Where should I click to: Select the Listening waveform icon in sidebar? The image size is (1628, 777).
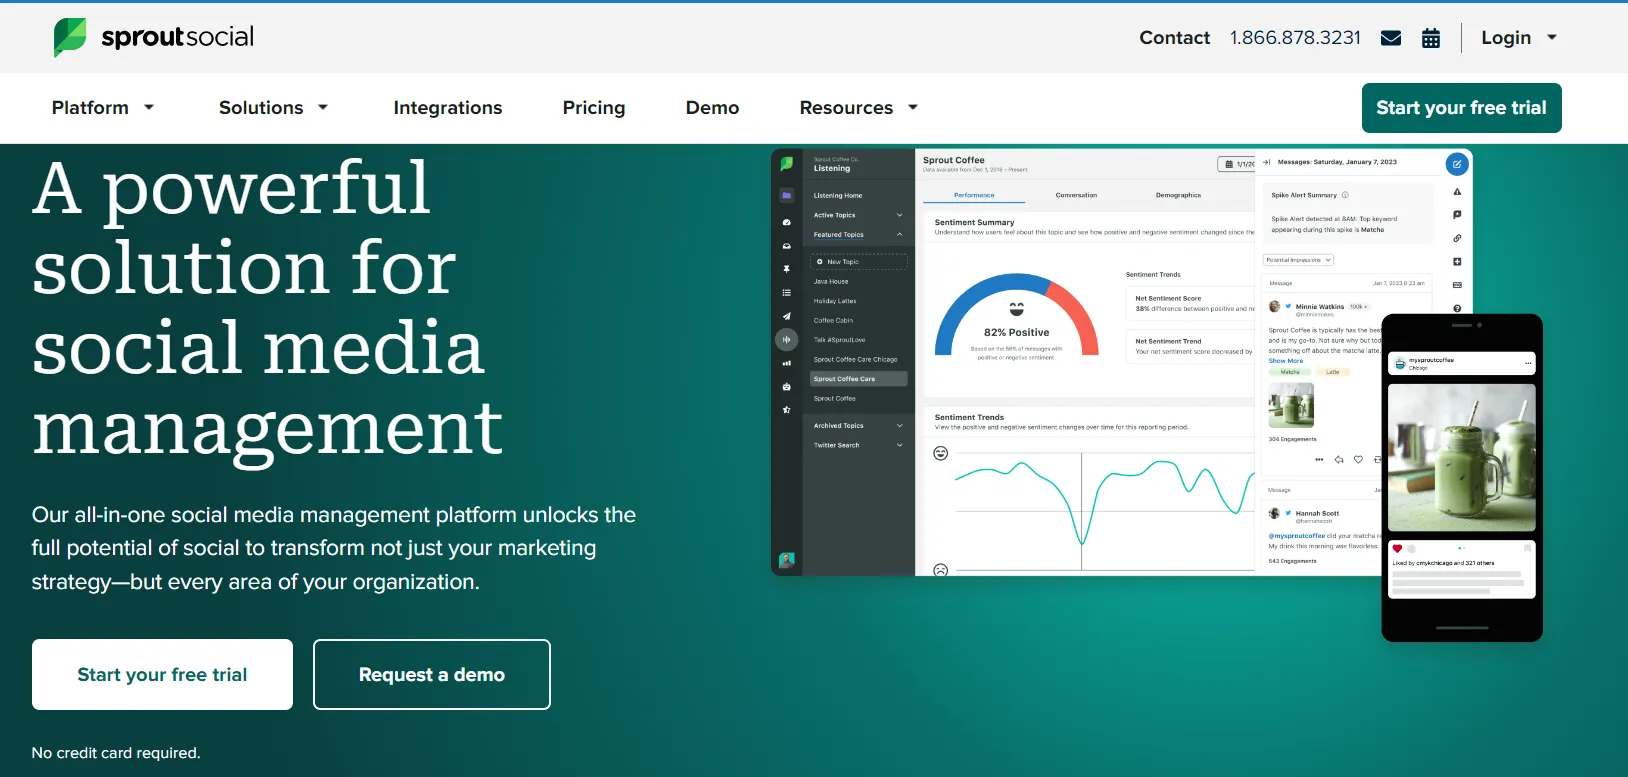coord(787,340)
